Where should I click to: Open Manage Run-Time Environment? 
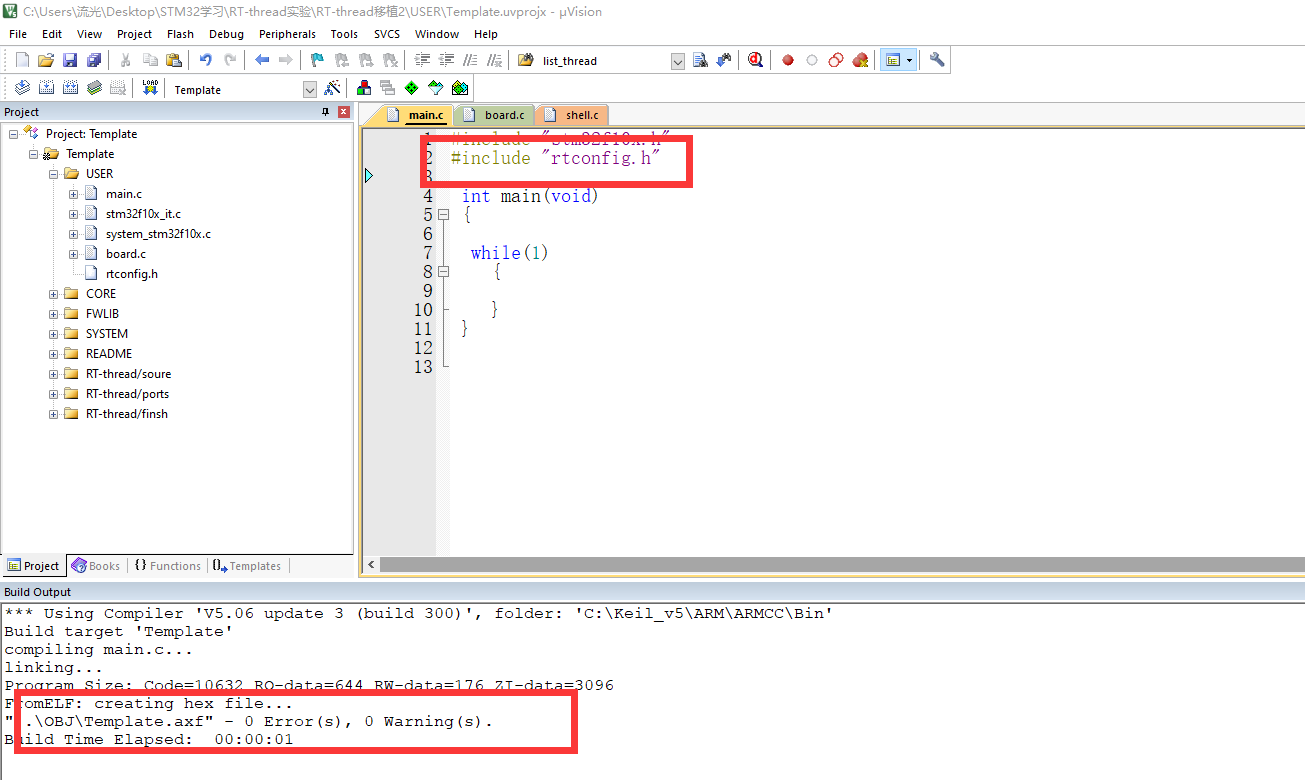tap(411, 88)
